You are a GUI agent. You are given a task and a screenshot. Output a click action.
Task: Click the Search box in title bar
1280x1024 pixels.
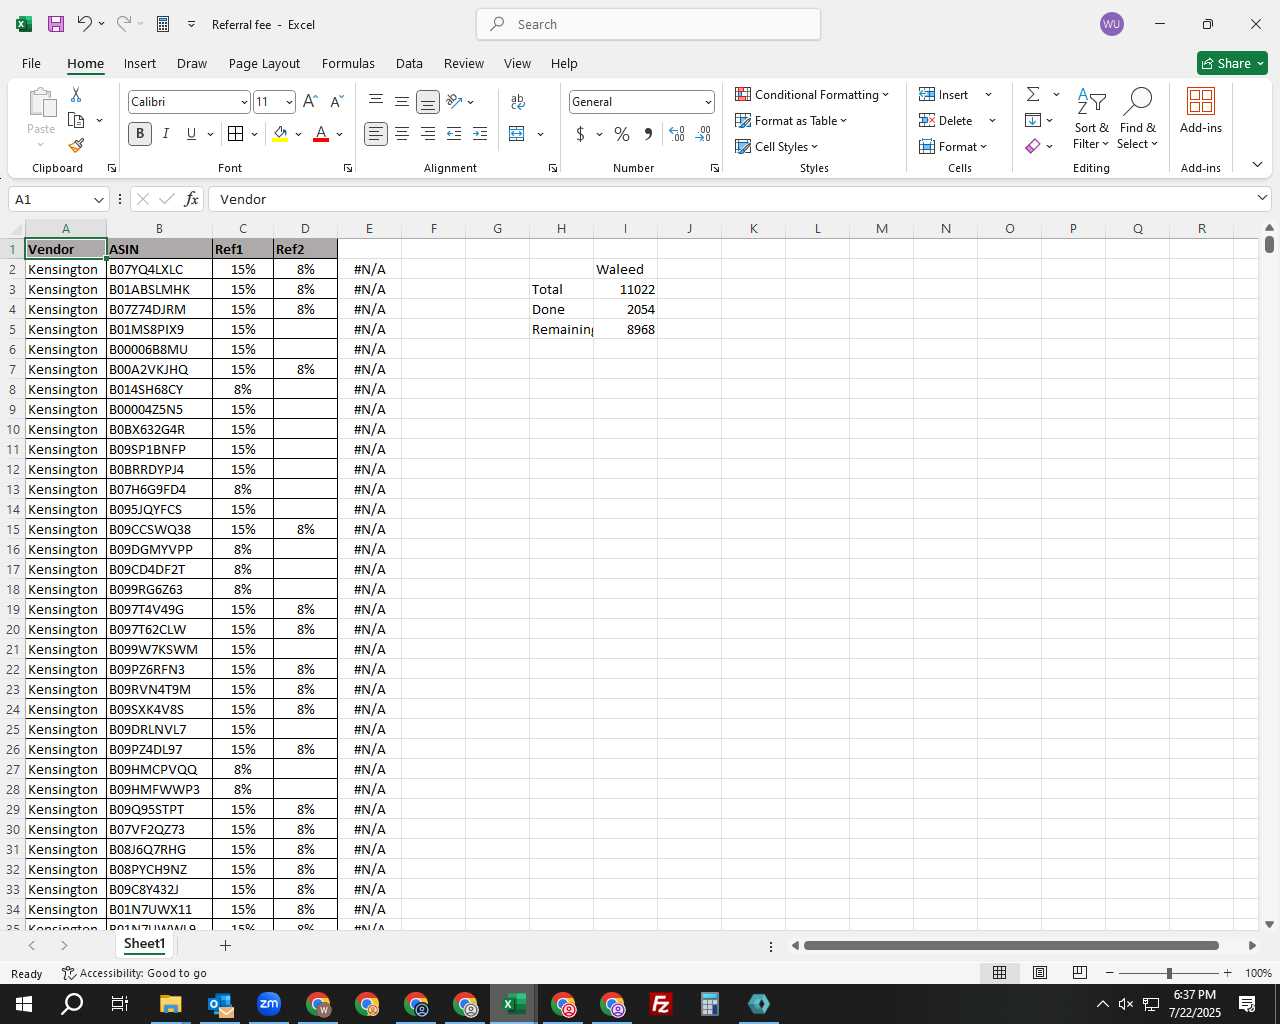coord(648,24)
